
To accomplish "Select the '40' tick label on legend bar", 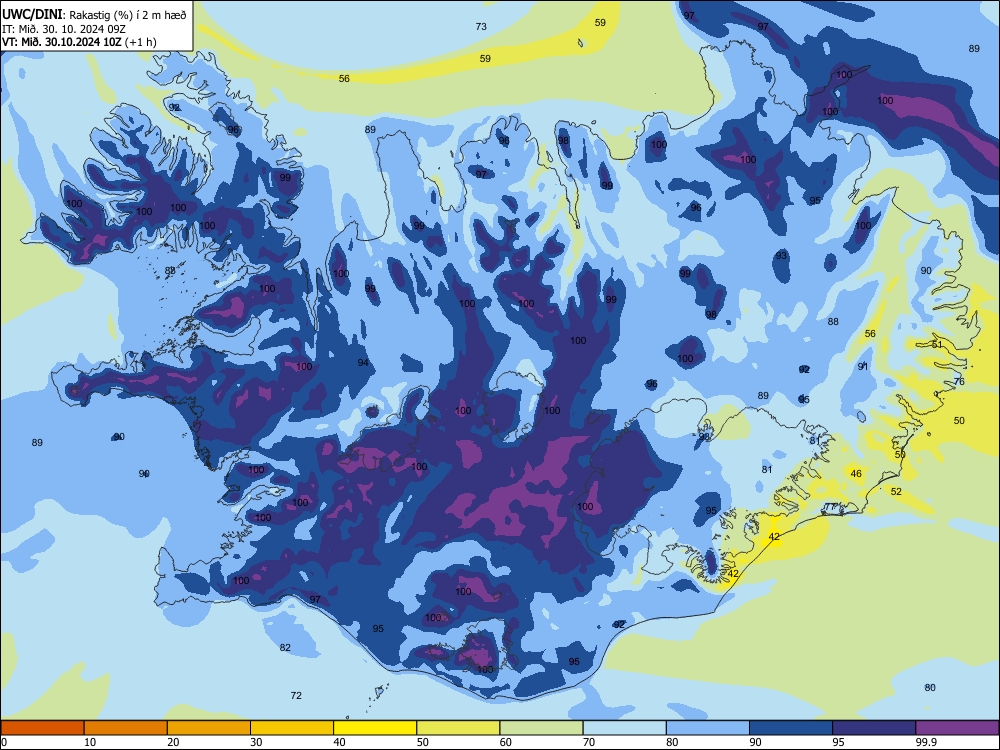I will [340, 742].
